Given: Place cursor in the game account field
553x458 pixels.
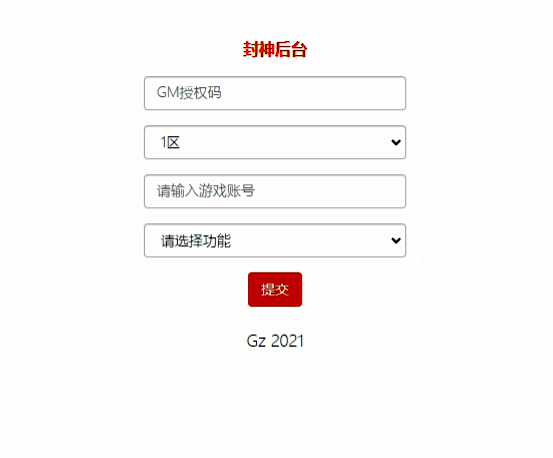Looking at the screenshot, I should [x=275, y=191].
